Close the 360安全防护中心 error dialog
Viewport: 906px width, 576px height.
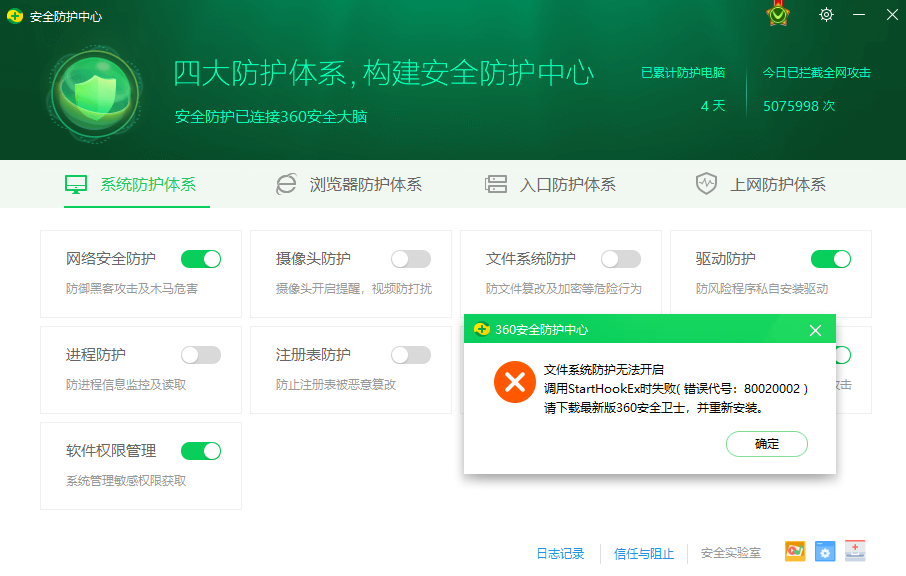(815, 330)
